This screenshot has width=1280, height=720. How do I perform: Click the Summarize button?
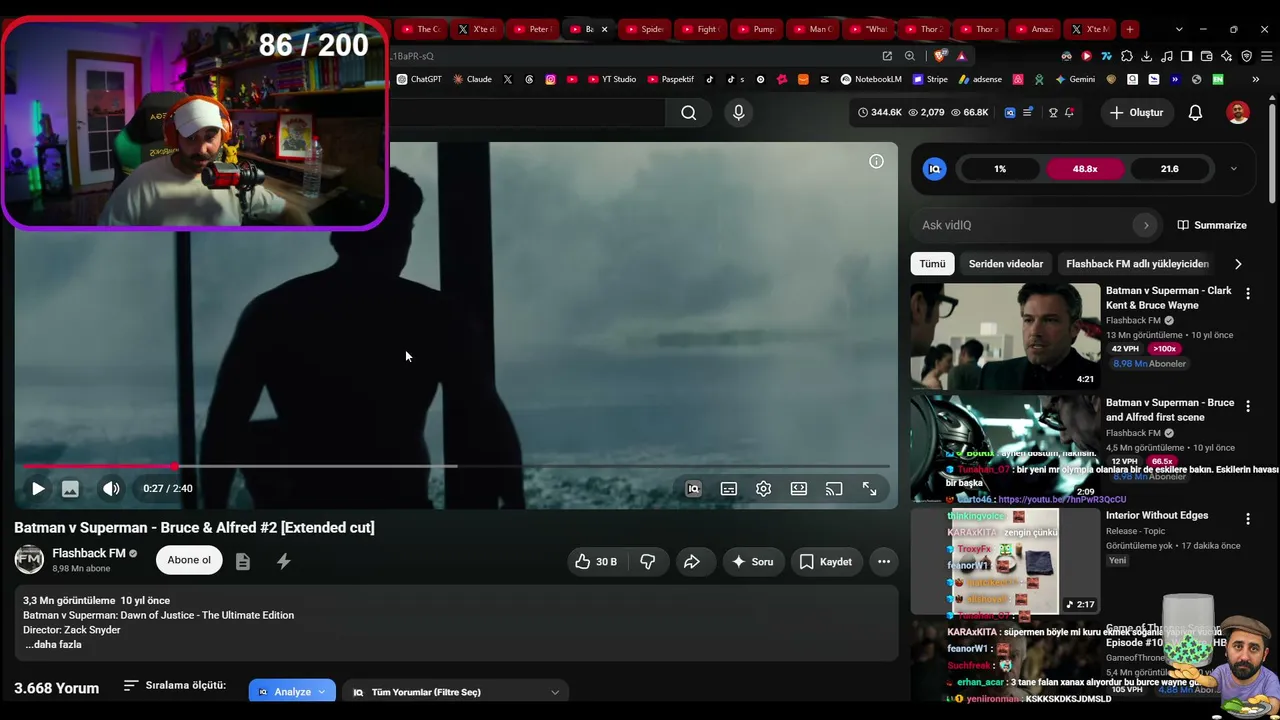point(1212,225)
